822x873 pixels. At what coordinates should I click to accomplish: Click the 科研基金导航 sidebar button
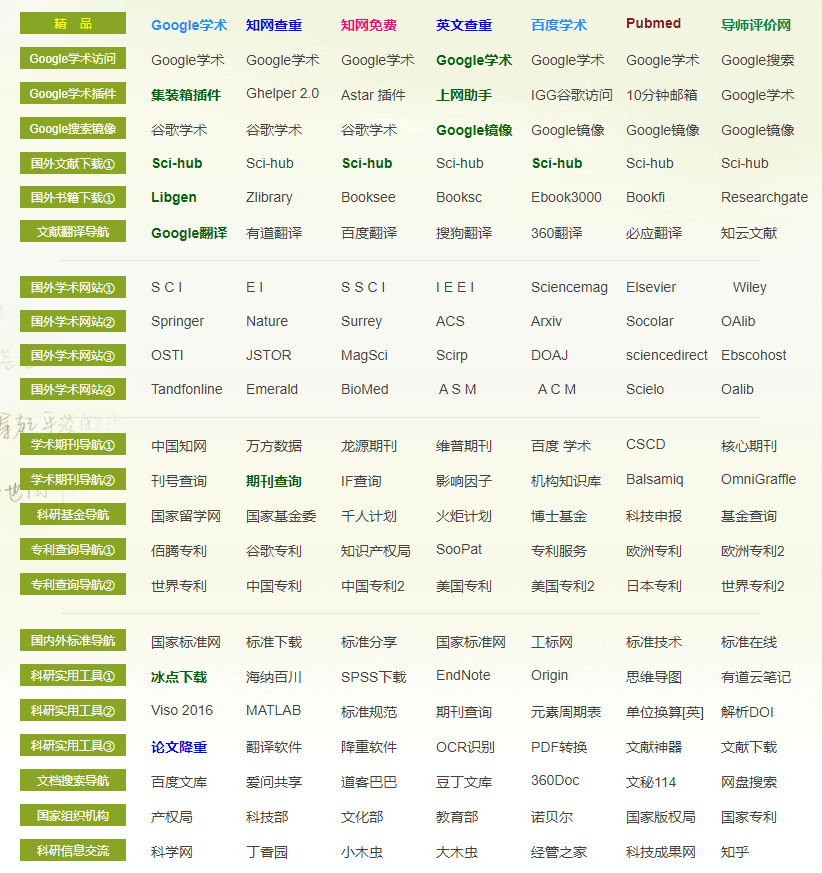[x=72, y=515]
